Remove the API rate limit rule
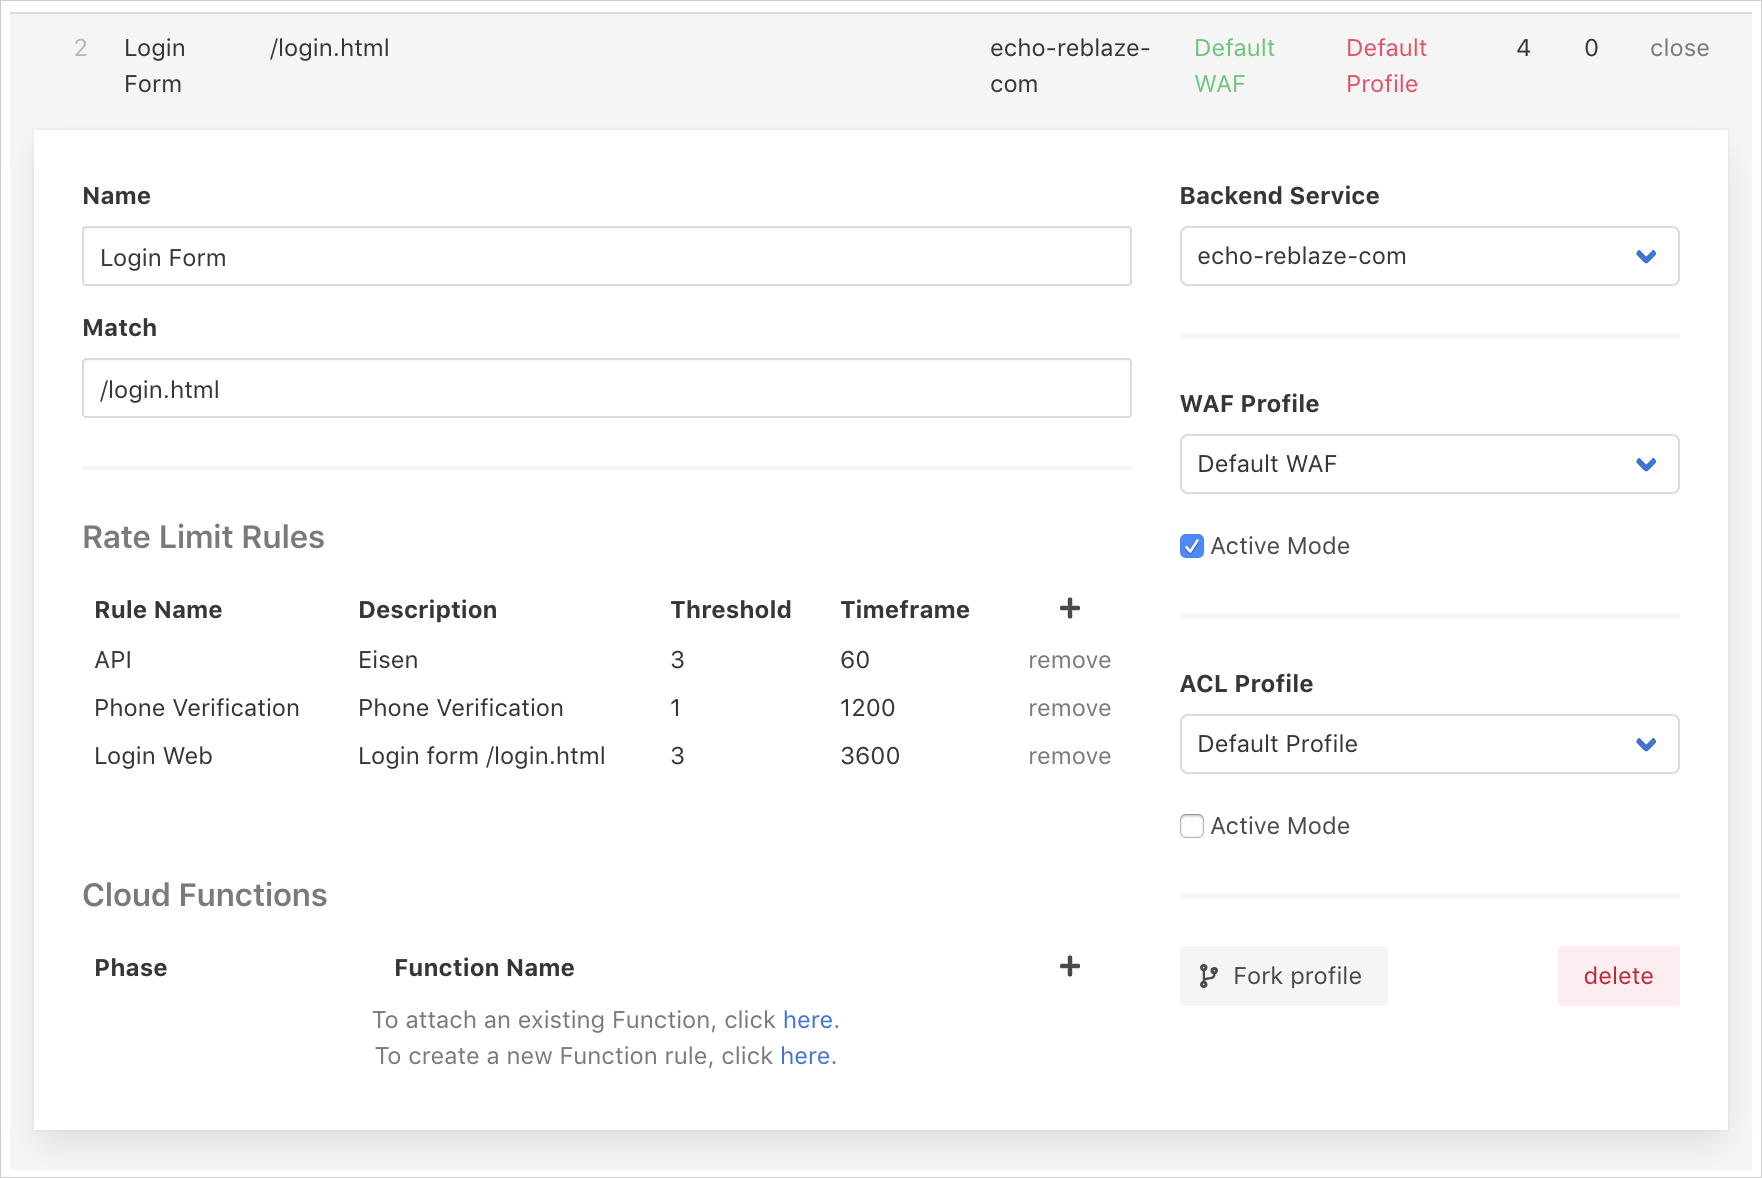Image resolution: width=1762 pixels, height=1178 pixels. pos(1069,660)
